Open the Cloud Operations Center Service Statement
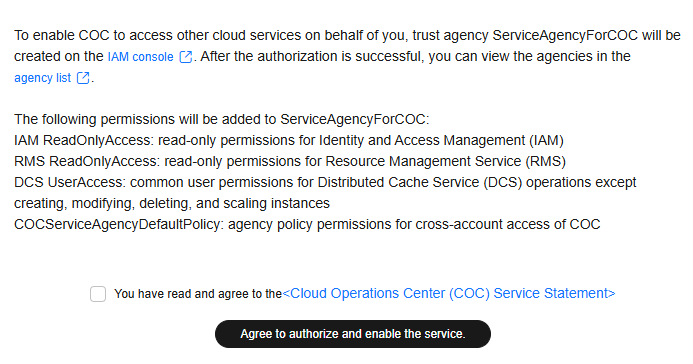Screen dimensions: 693x364 click(449, 293)
